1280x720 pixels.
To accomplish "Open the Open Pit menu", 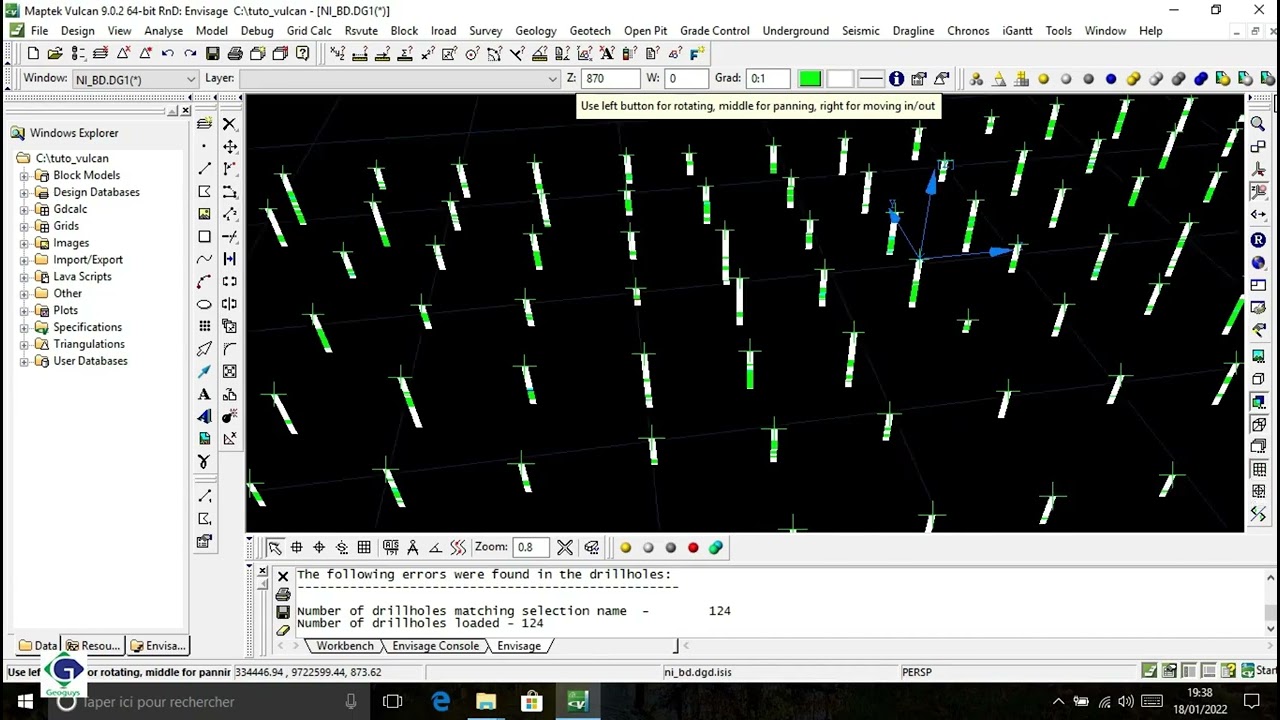I will 645,31.
